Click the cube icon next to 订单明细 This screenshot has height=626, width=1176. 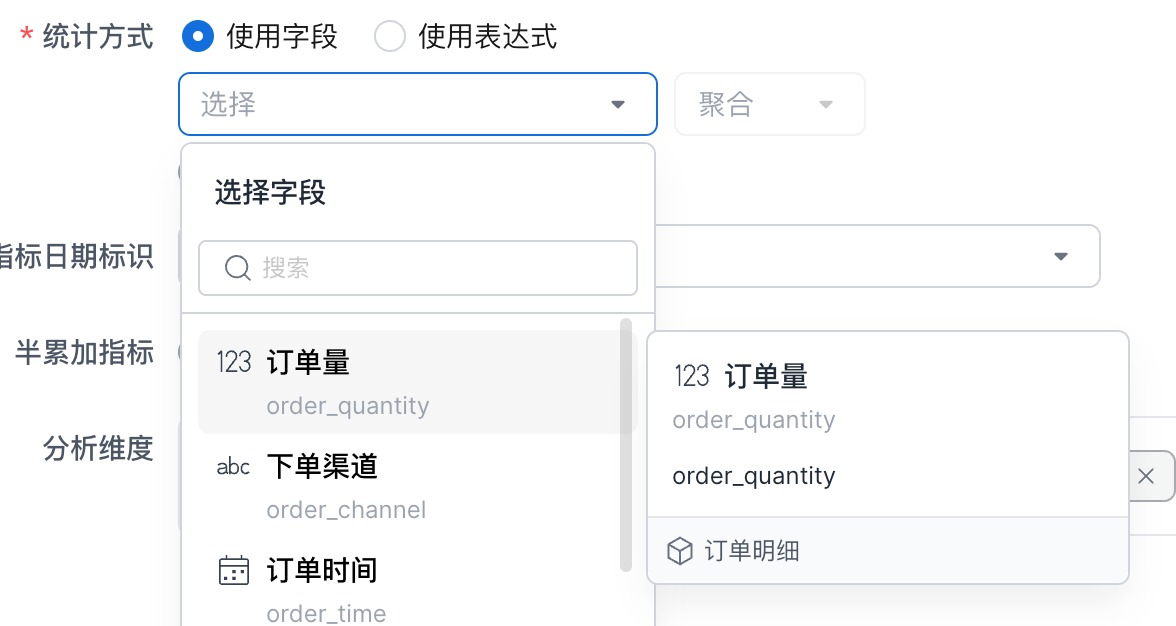[680, 551]
